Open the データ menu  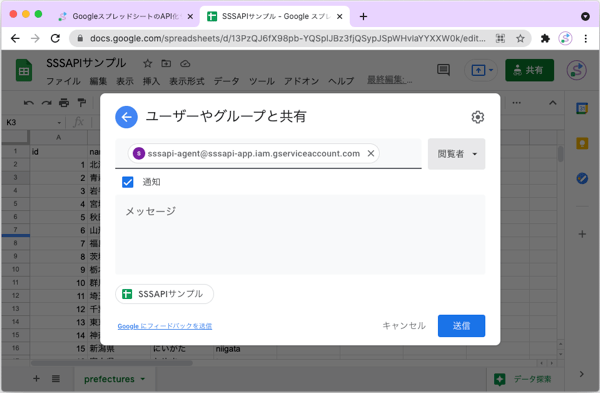pos(227,81)
